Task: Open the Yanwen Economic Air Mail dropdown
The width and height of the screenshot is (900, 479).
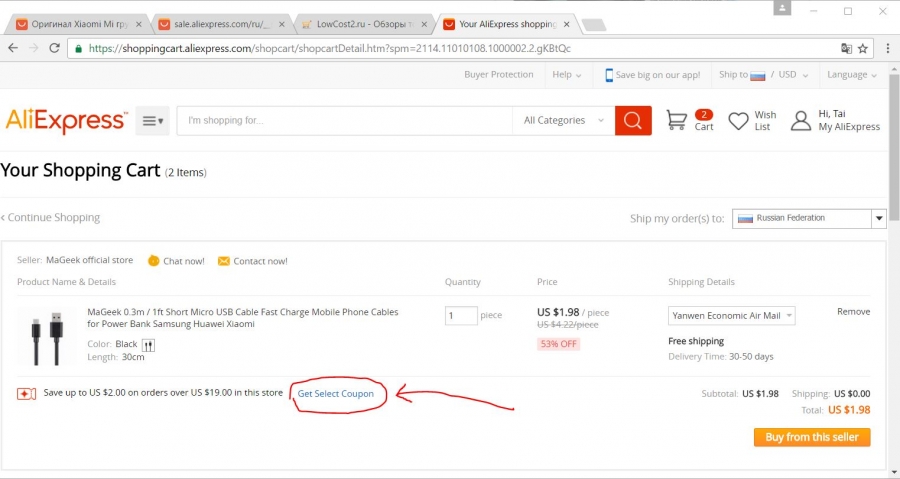Action: tap(731, 316)
